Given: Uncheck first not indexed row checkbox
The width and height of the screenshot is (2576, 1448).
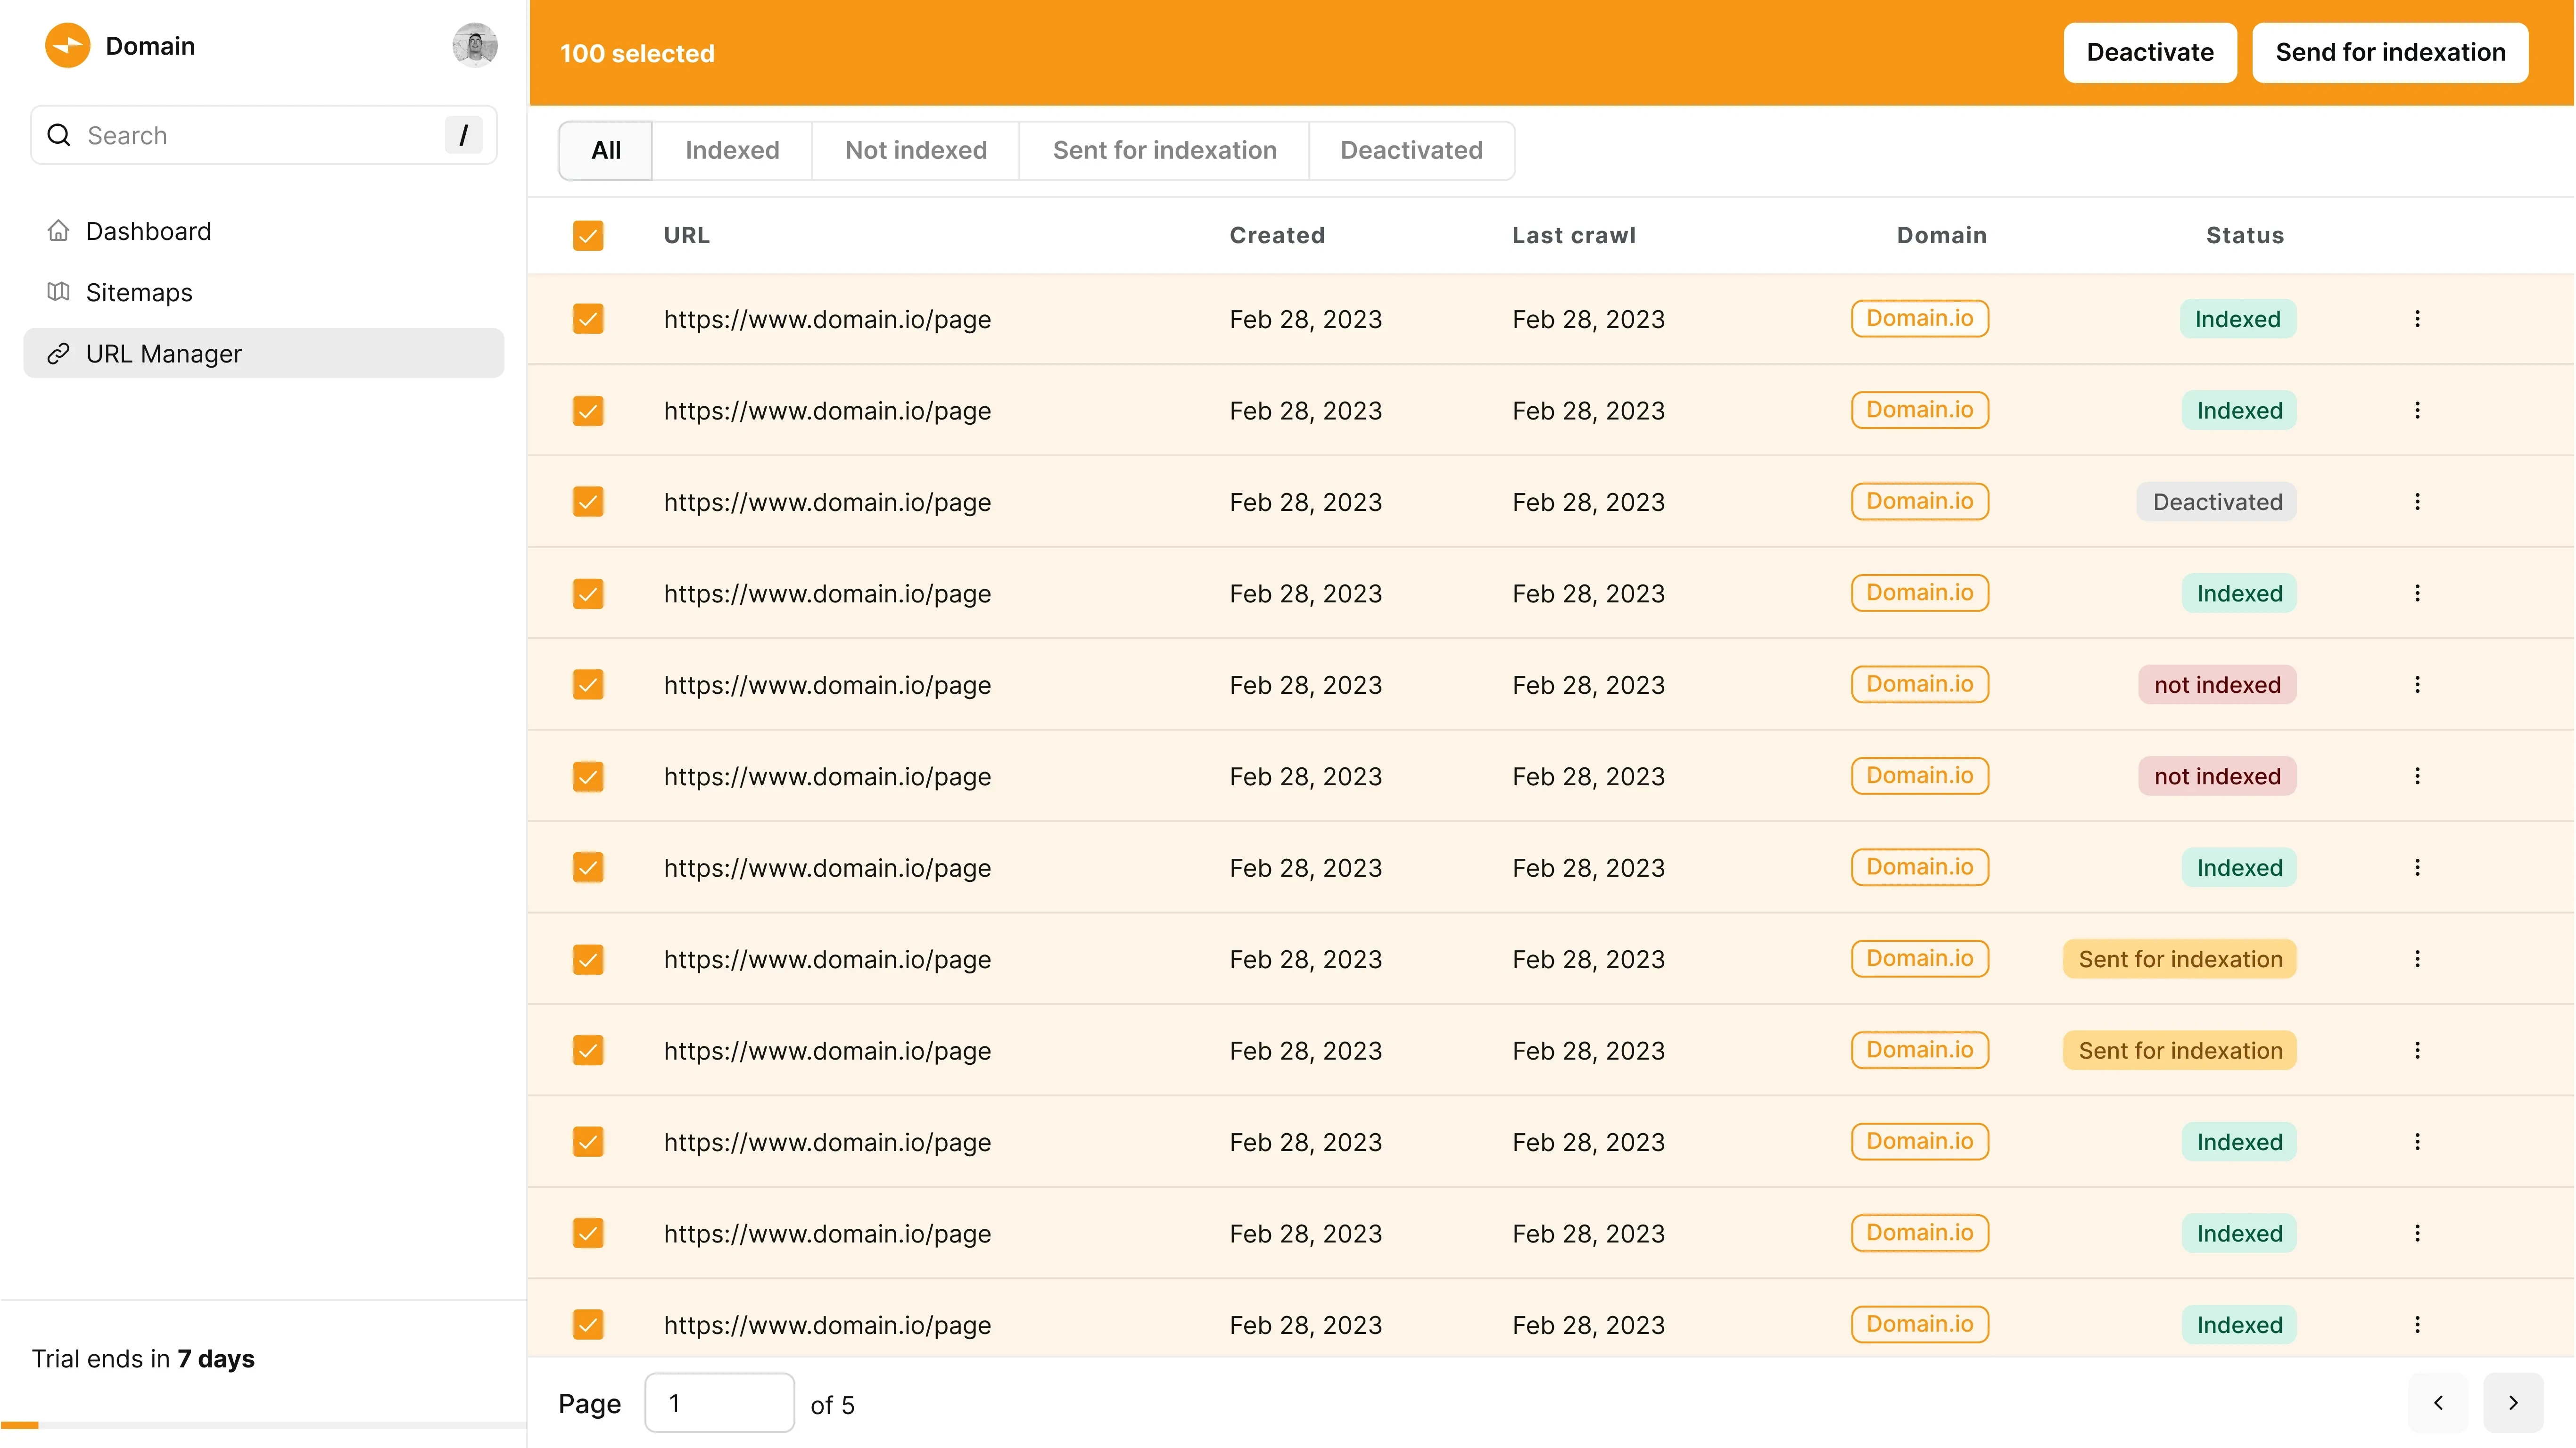Looking at the screenshot, I should [x=588, y=685].
